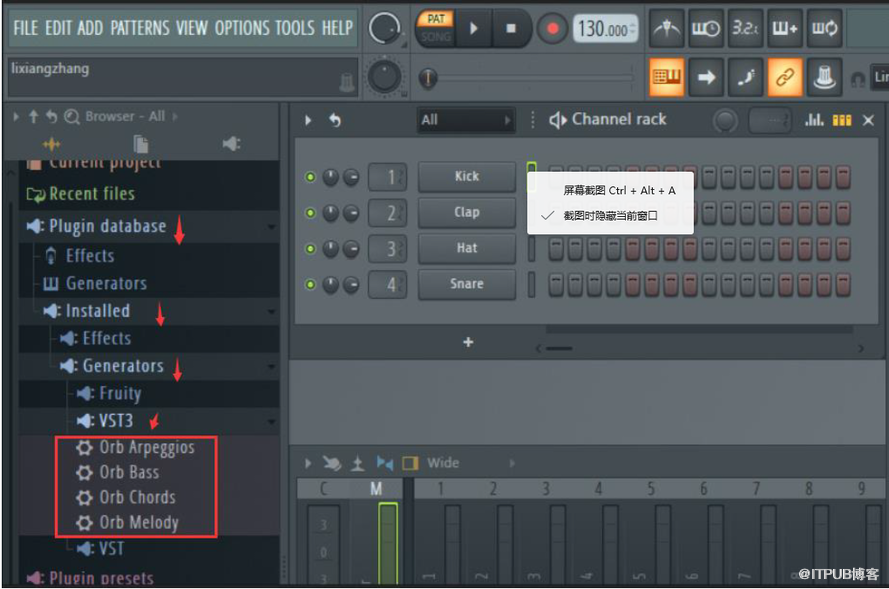This screenshot has height=589, width=889.
Task: Enable the 3-2-1 countdown before recording
Action: [x=744, y=29]
